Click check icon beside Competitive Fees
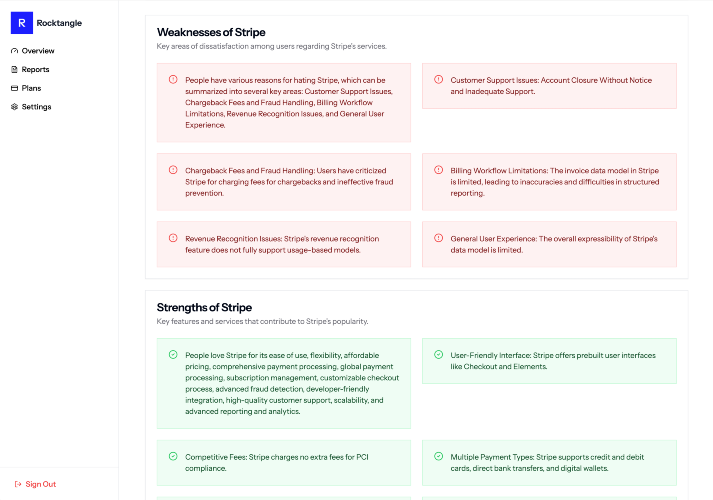Screen dimensions: 713x500 tap(173, 456)
